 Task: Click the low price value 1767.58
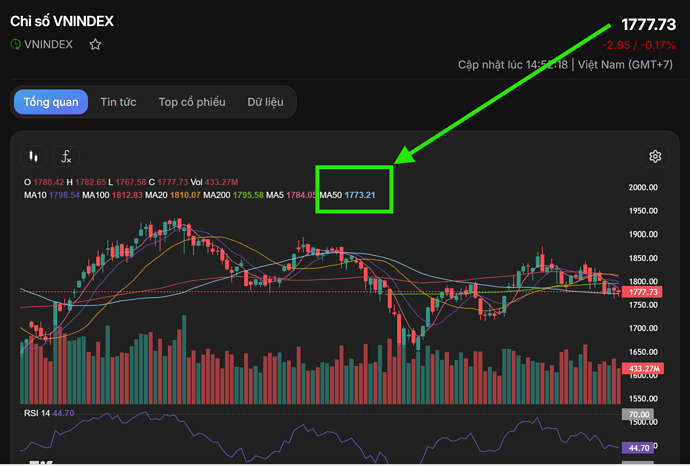(131, 182)
